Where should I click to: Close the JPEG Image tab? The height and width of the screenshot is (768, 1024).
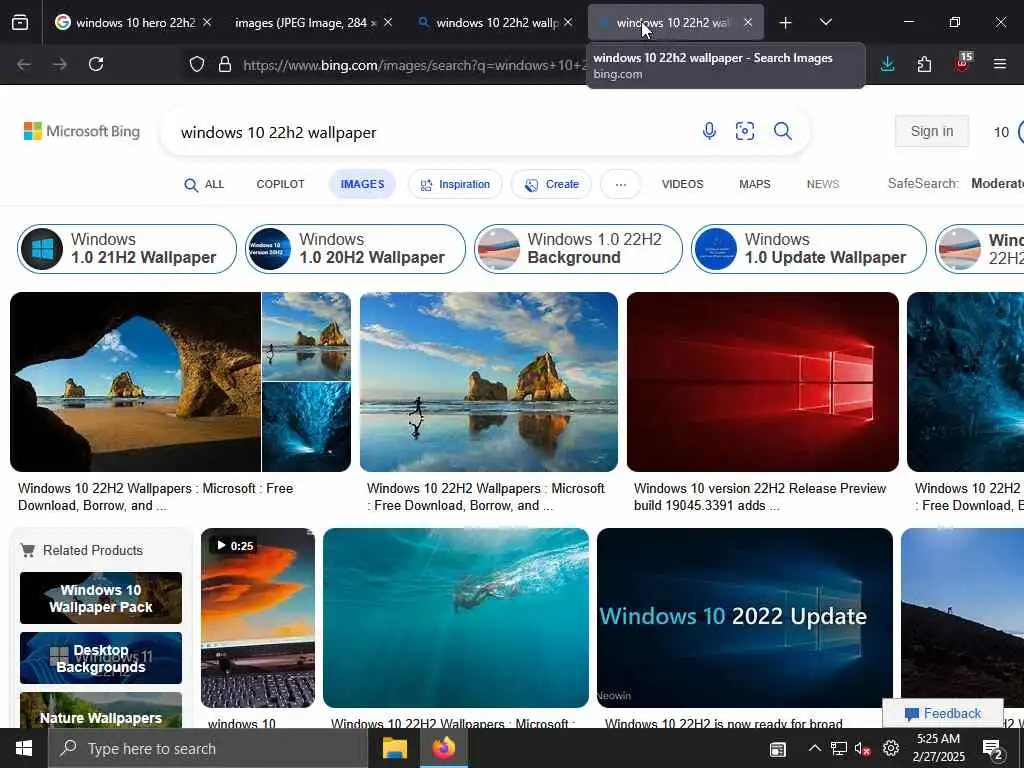(x=388, y=22)
